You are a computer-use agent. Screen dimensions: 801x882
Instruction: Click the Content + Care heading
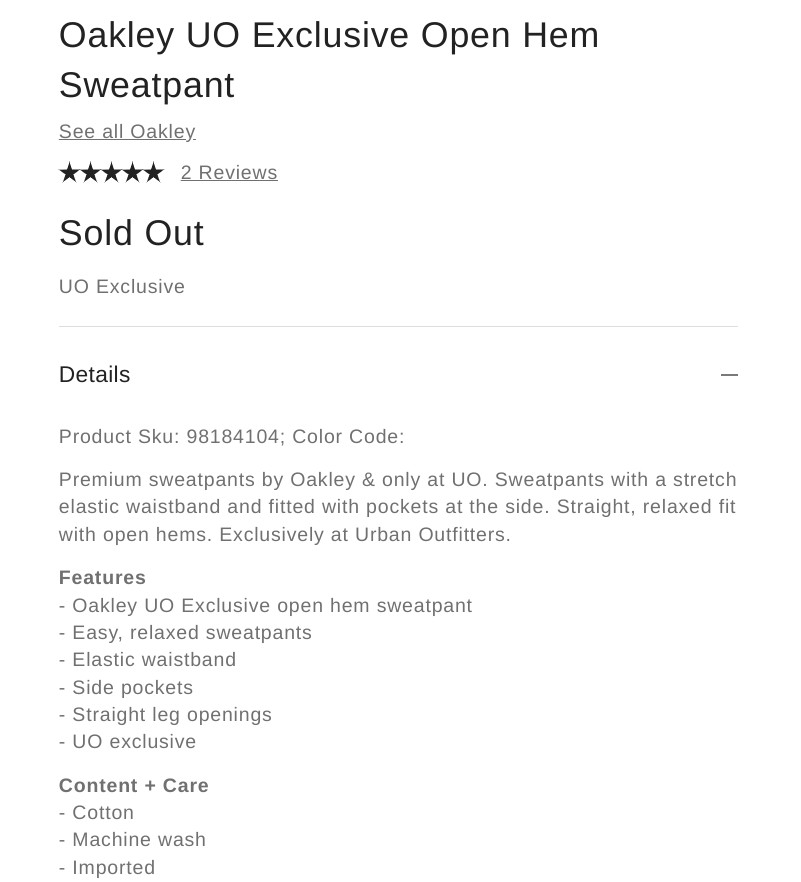tap(134, 786)
